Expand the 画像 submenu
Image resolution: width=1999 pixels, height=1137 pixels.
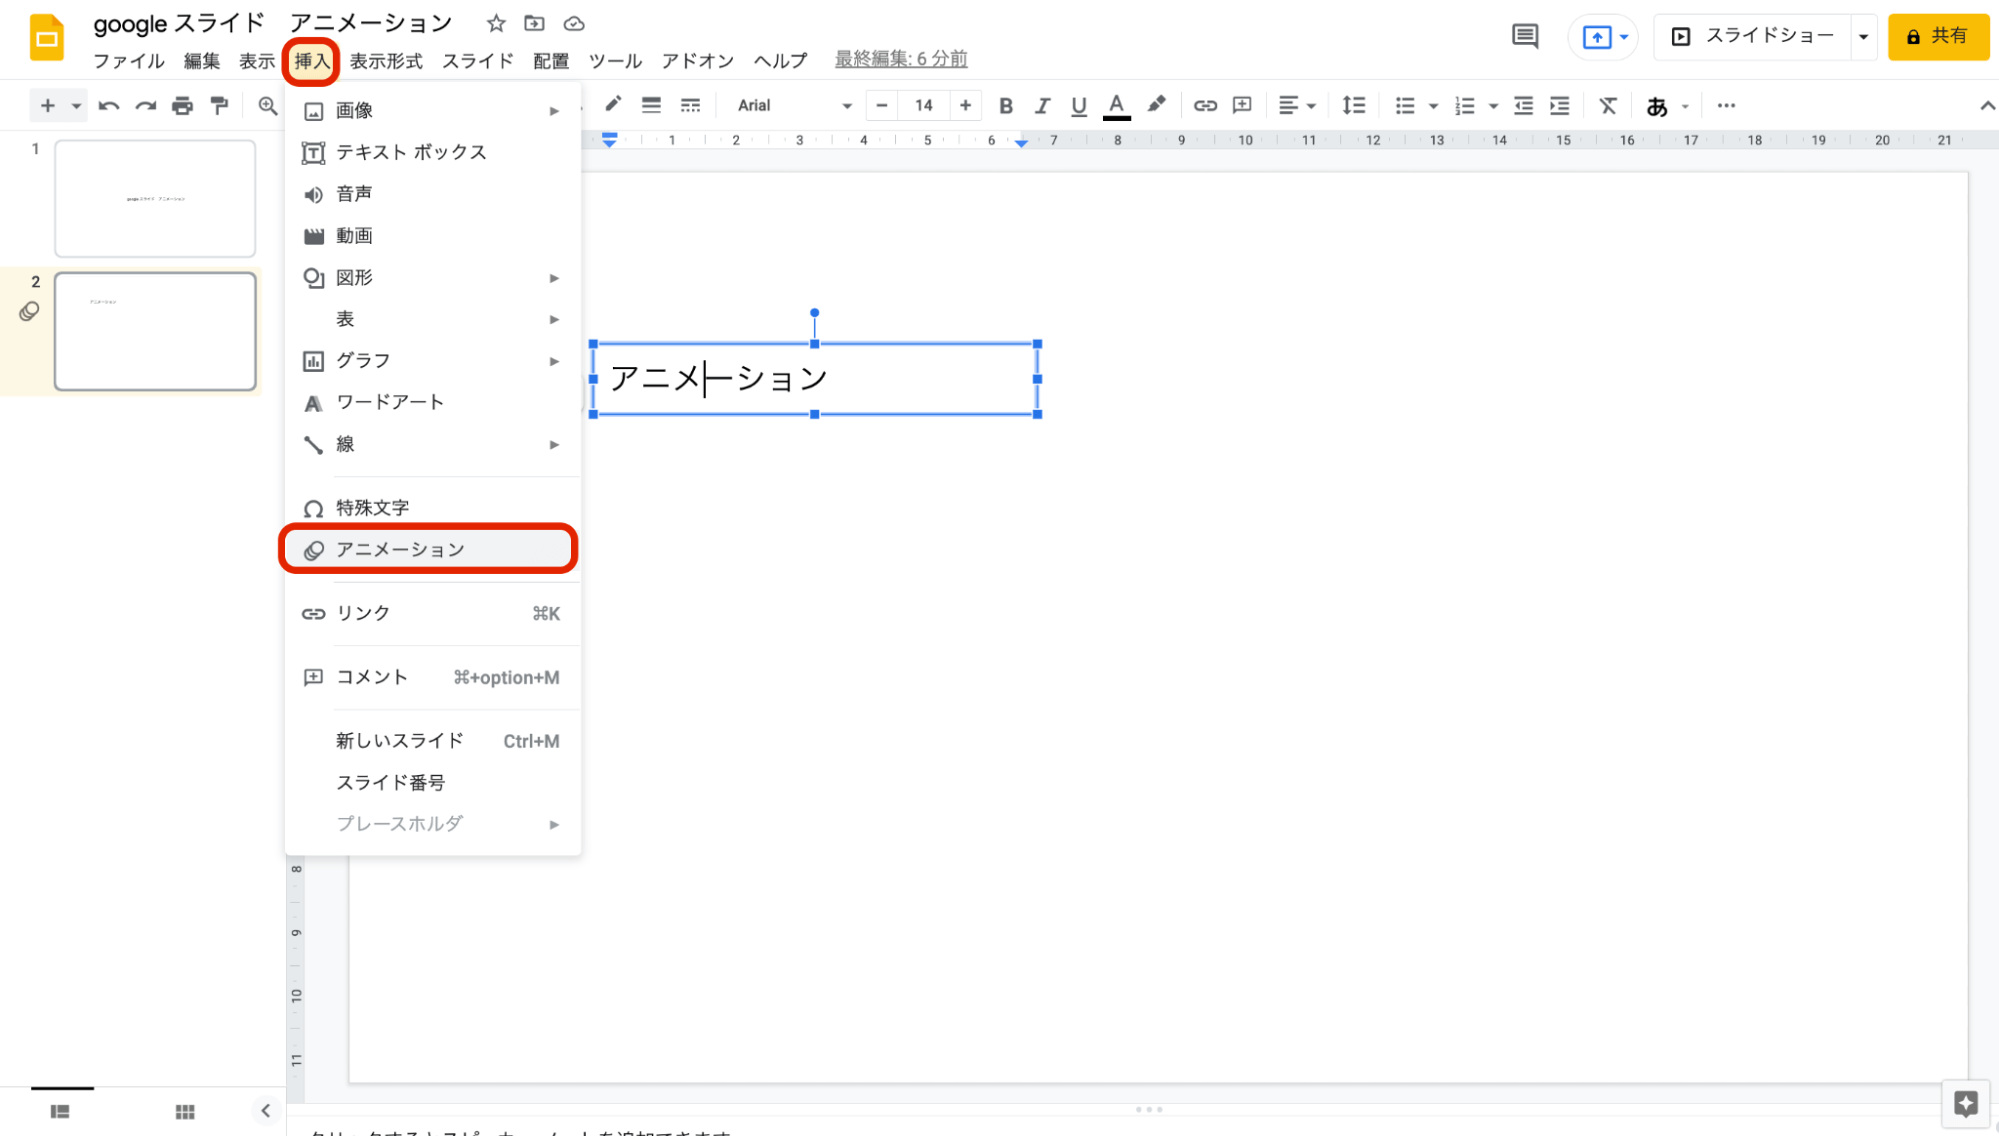point(432,110)
